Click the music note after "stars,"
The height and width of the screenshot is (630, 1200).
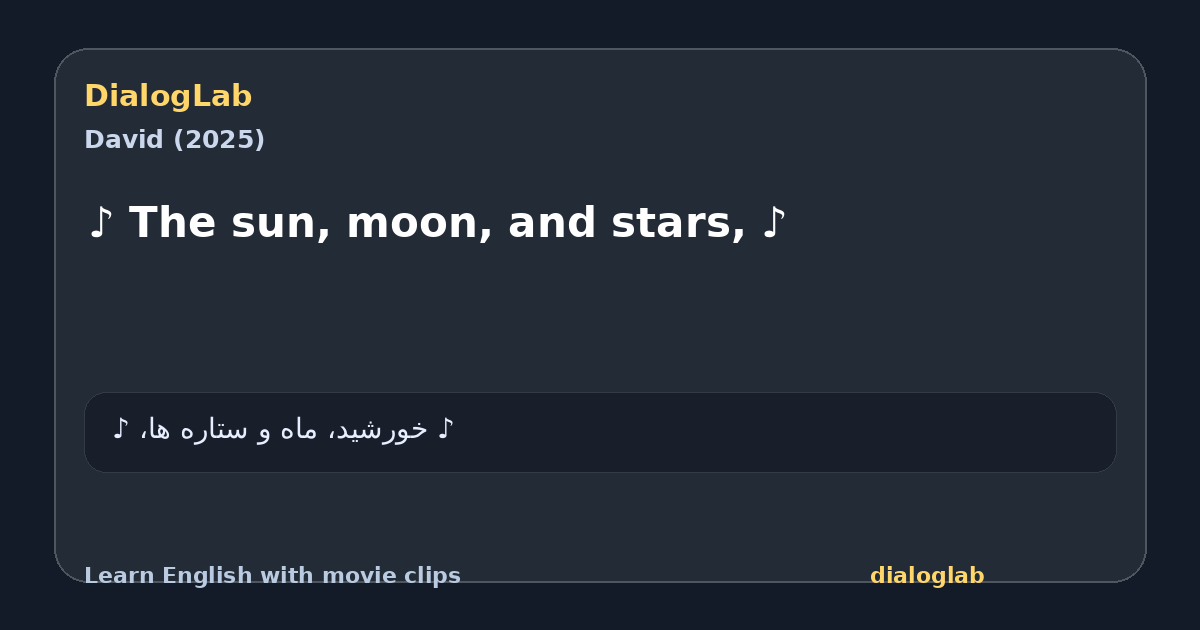click(774, 223)
